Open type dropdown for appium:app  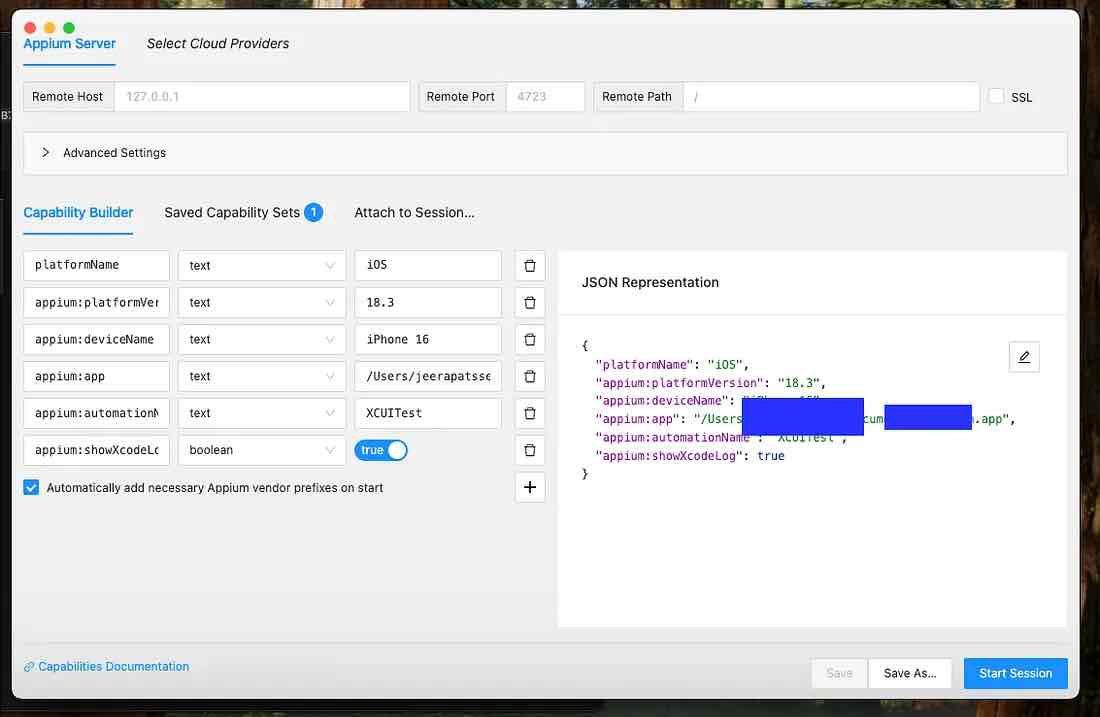(x=262, y=377)
